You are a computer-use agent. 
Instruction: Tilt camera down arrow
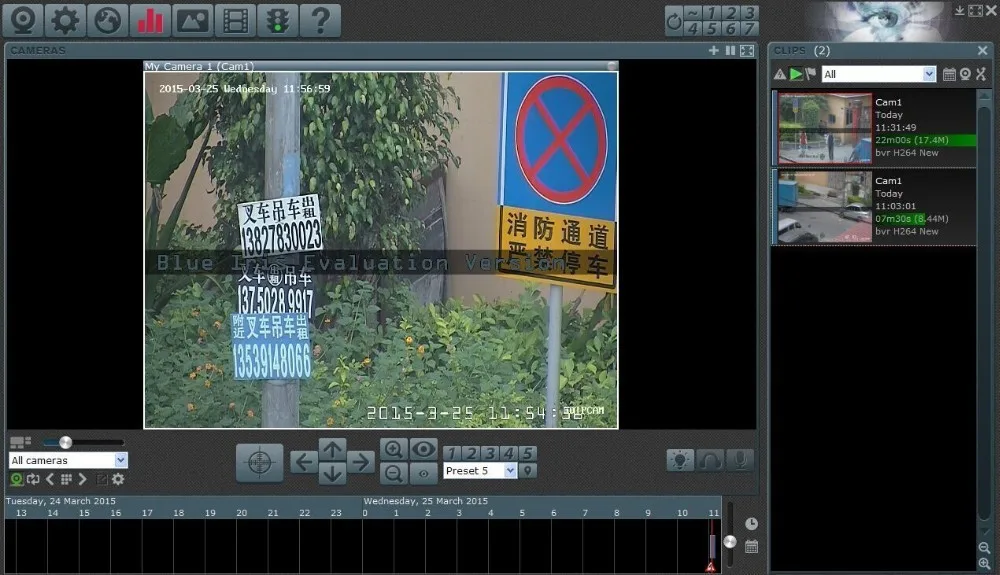coord(332,474)
